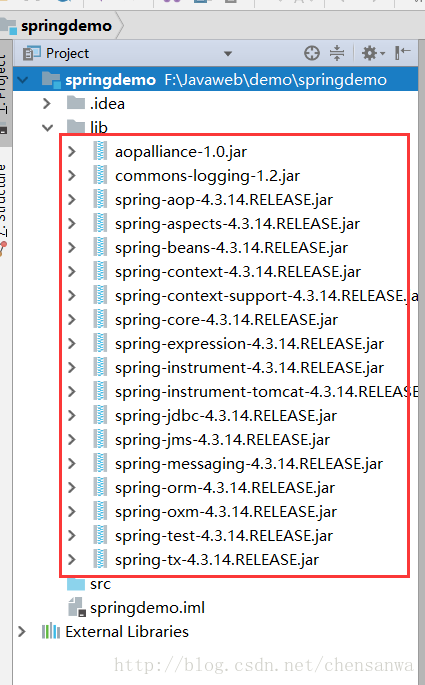The width and height of the screenshot is (425, 685).
Task: Select spring-context-support-4.3.14.RELEASE jar
Action: pos(266,296)
